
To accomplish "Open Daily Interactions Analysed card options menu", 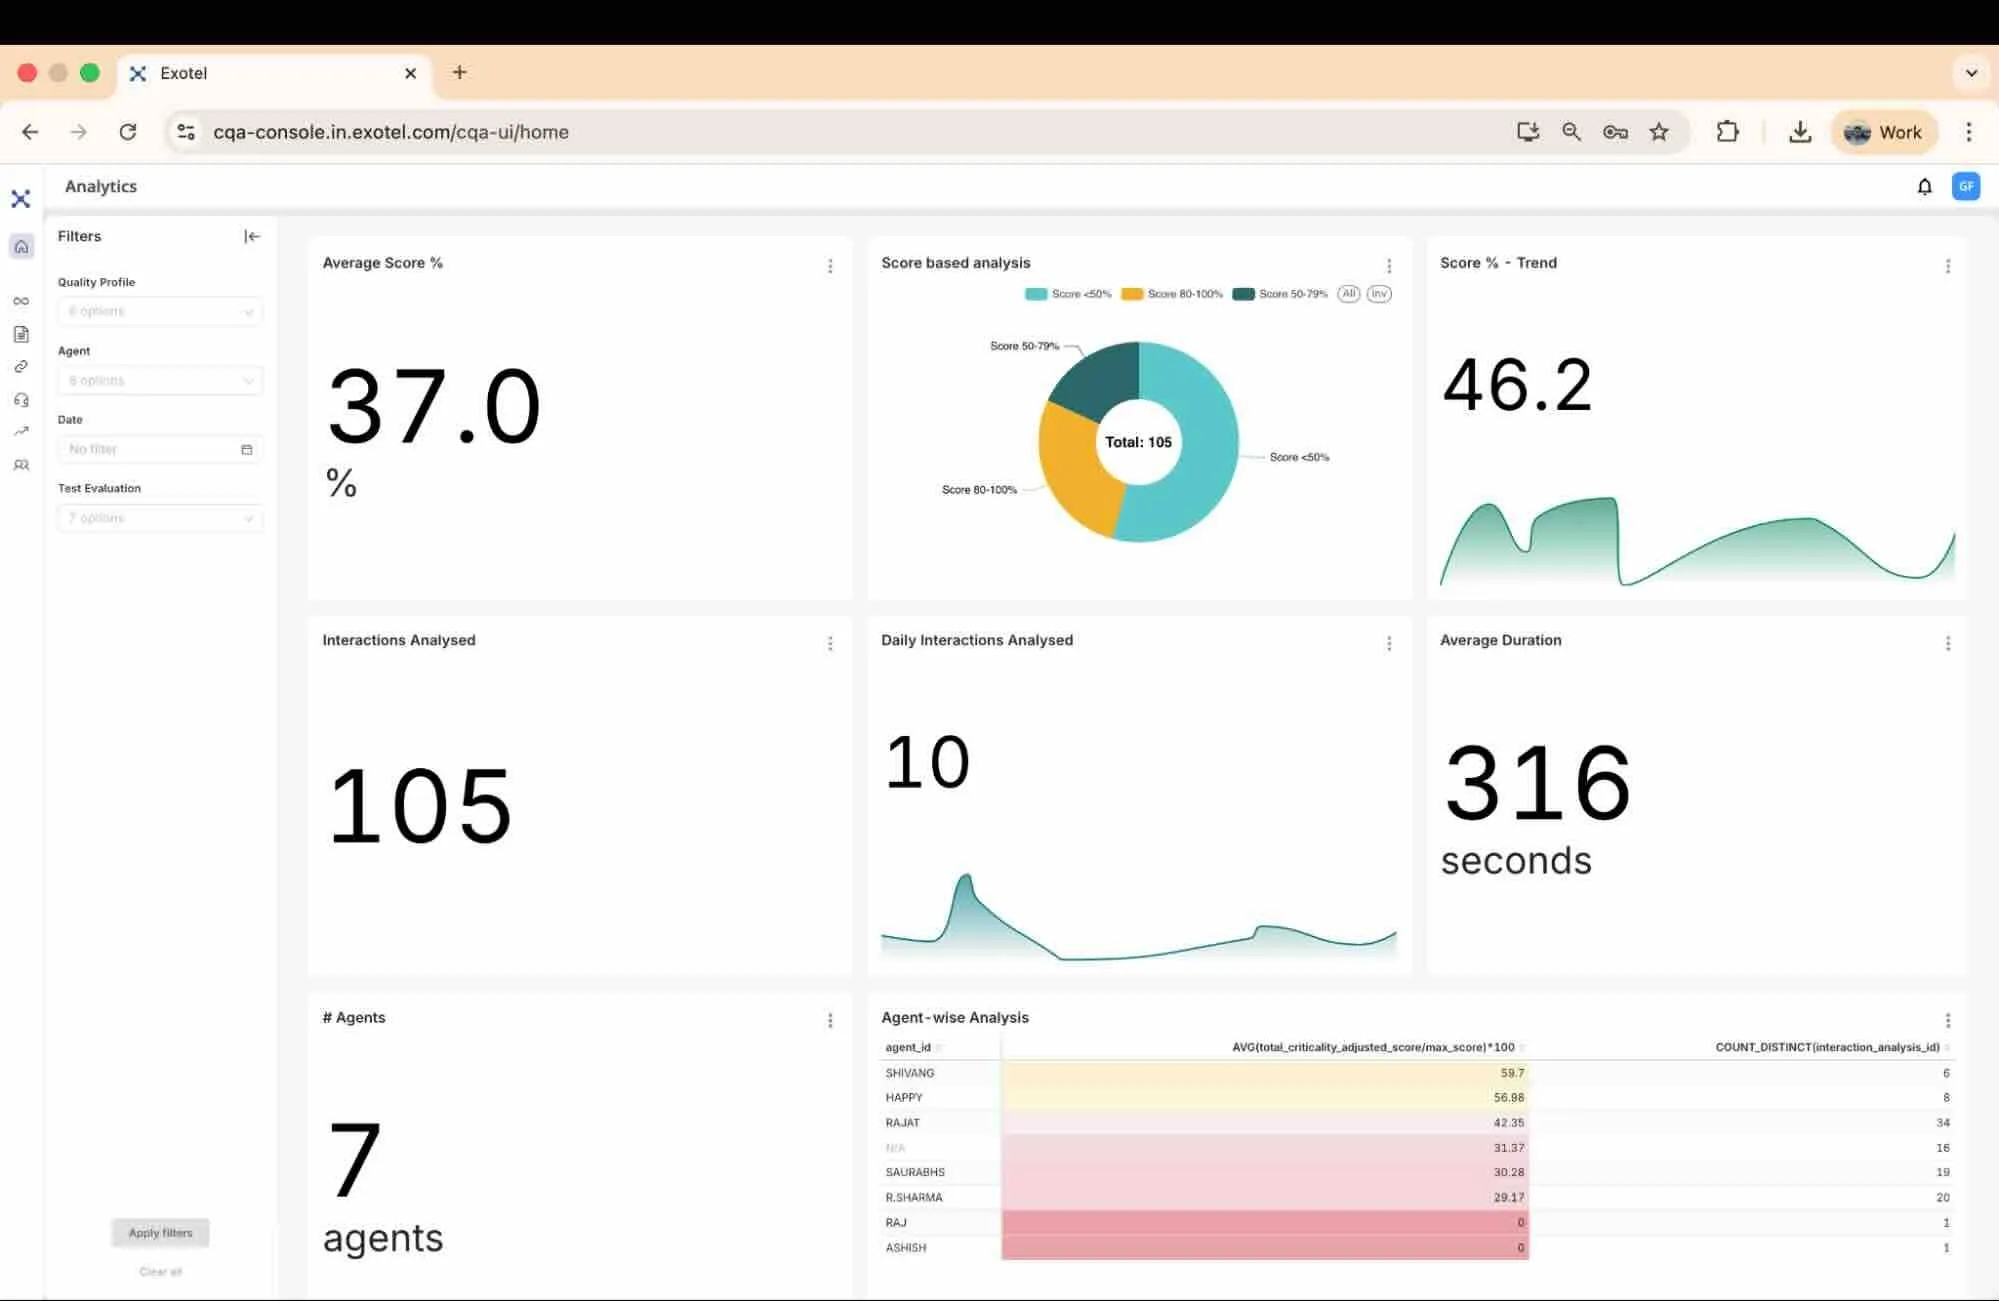I will click(1389, 643).
